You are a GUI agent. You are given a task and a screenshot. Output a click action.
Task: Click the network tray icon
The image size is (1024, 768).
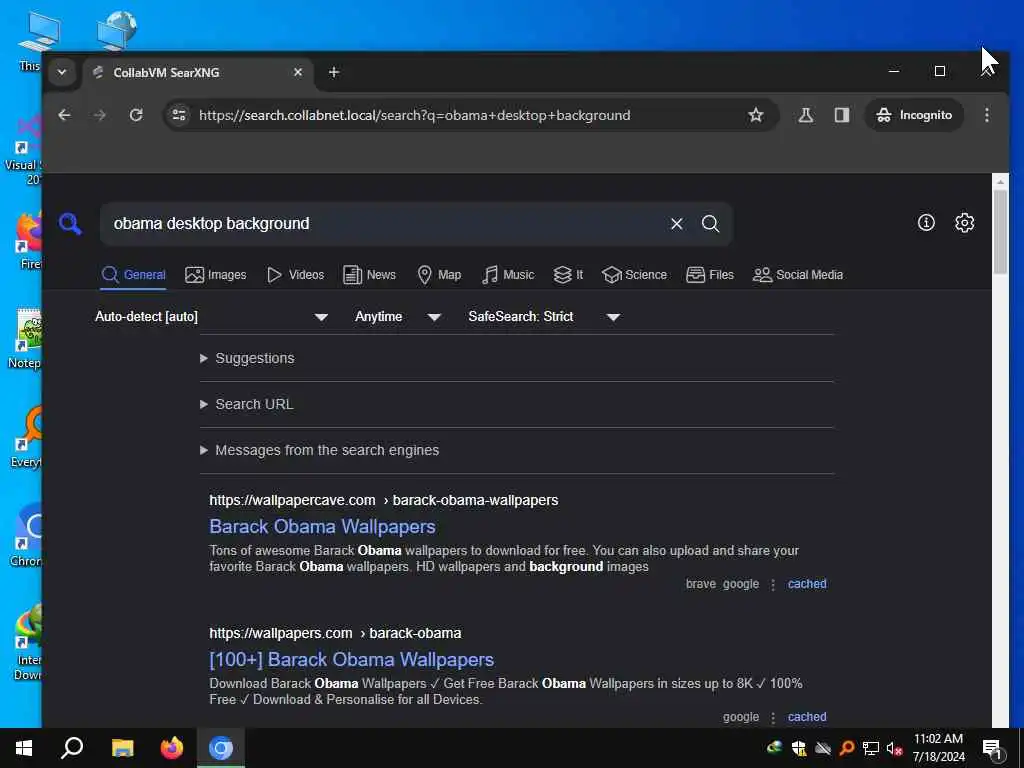pos(870,748)
